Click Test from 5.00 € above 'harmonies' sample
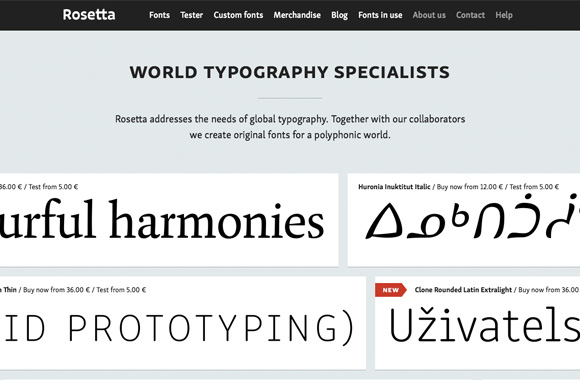This screenshot has height=380, width=580. [x=53, y=187]
